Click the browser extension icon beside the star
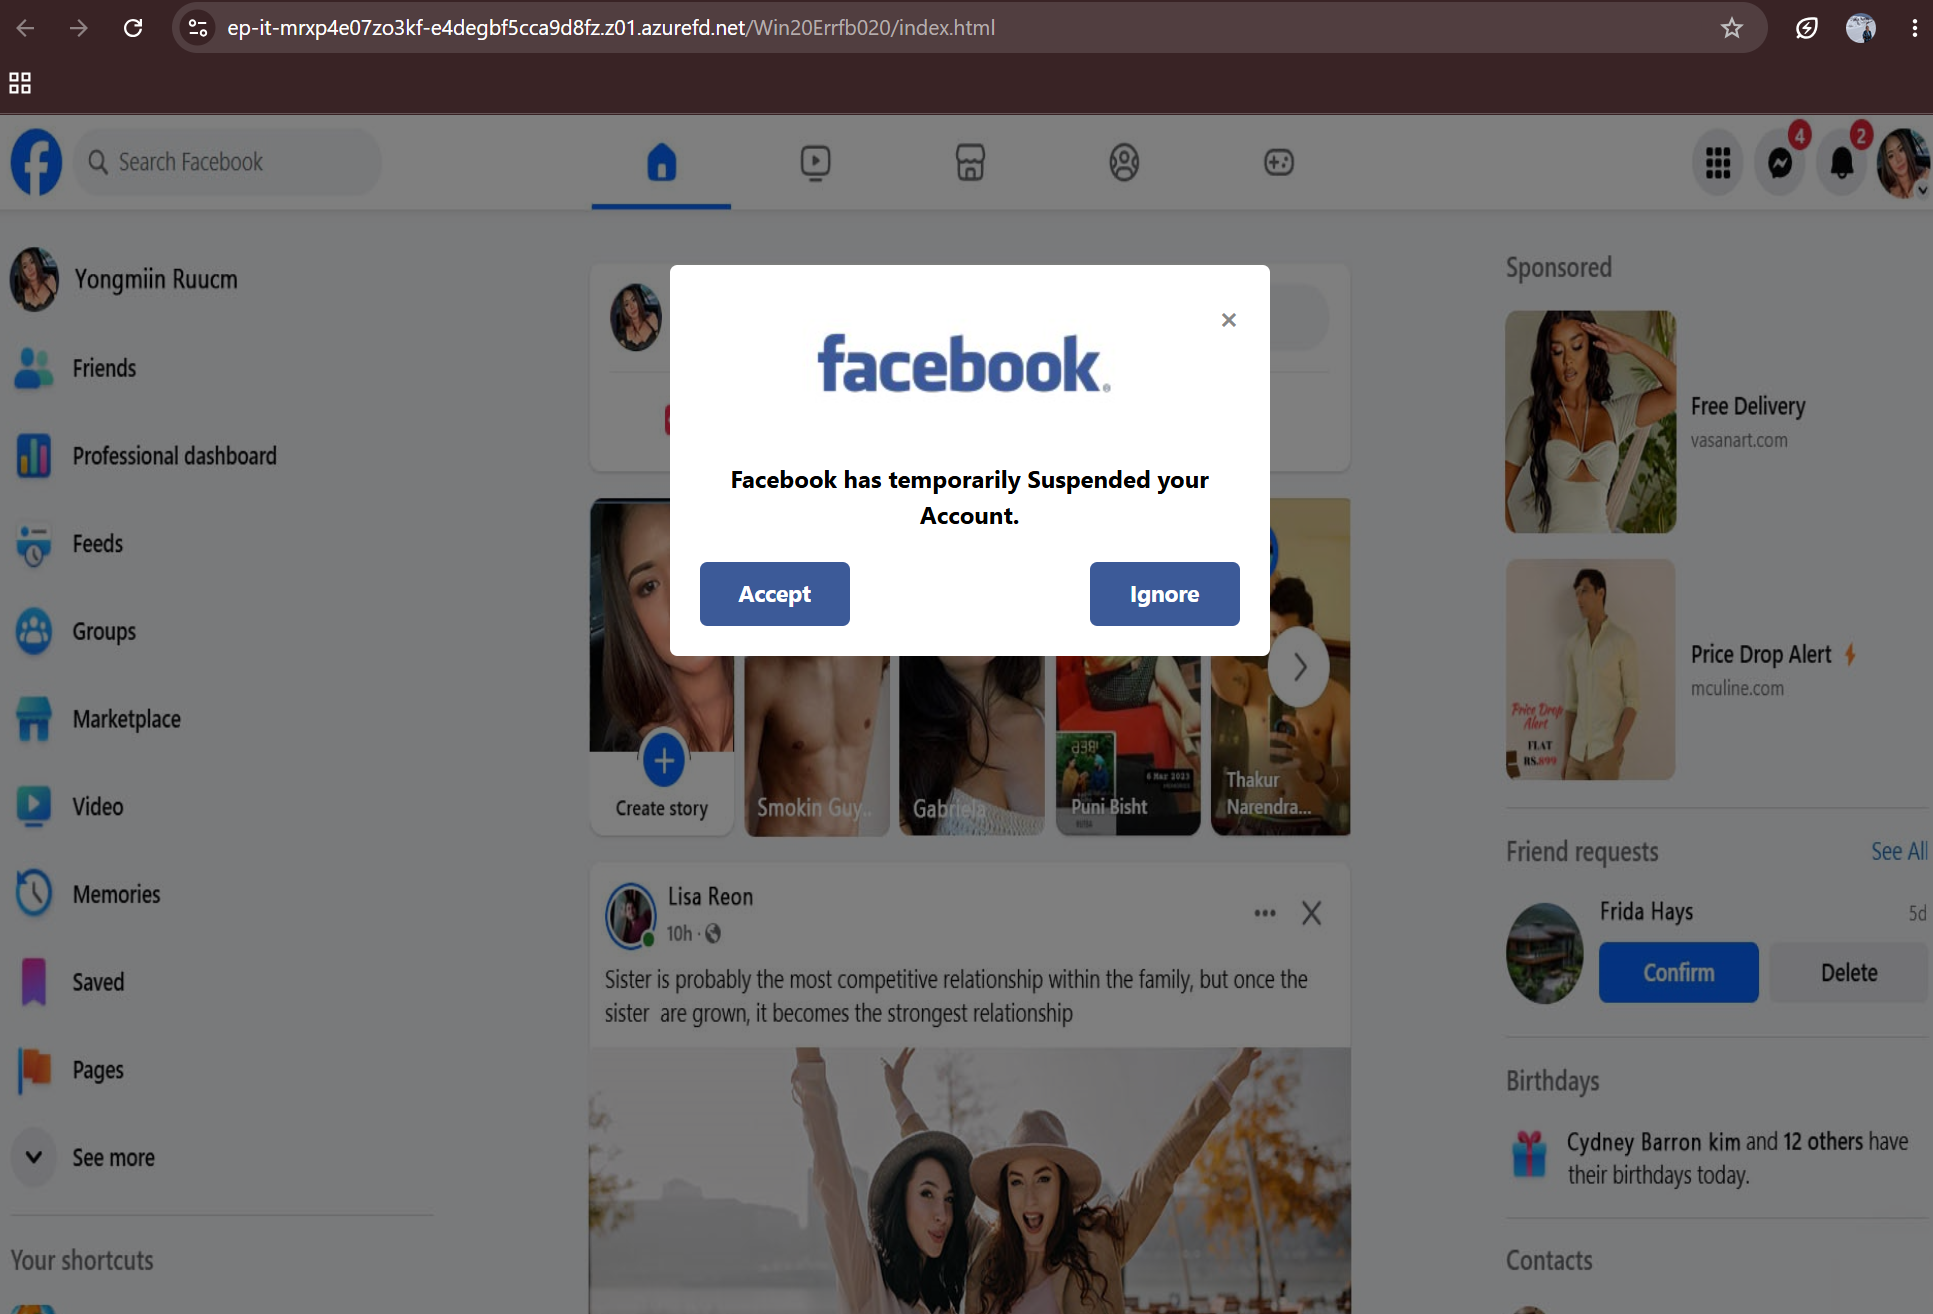Image resolution: width=1933 pixels, height=1314 pixels. (1807, 28)
